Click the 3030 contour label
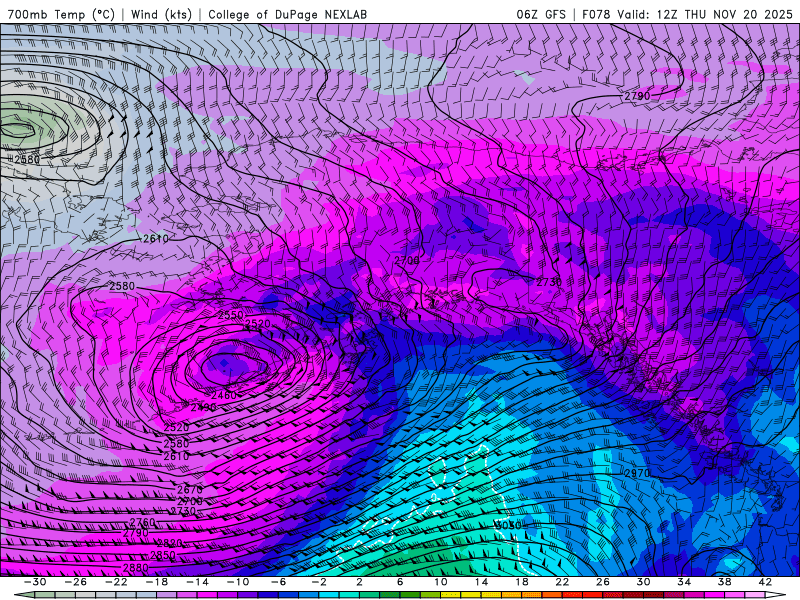This screenshot has height=600, width=800. pos(508,526)
